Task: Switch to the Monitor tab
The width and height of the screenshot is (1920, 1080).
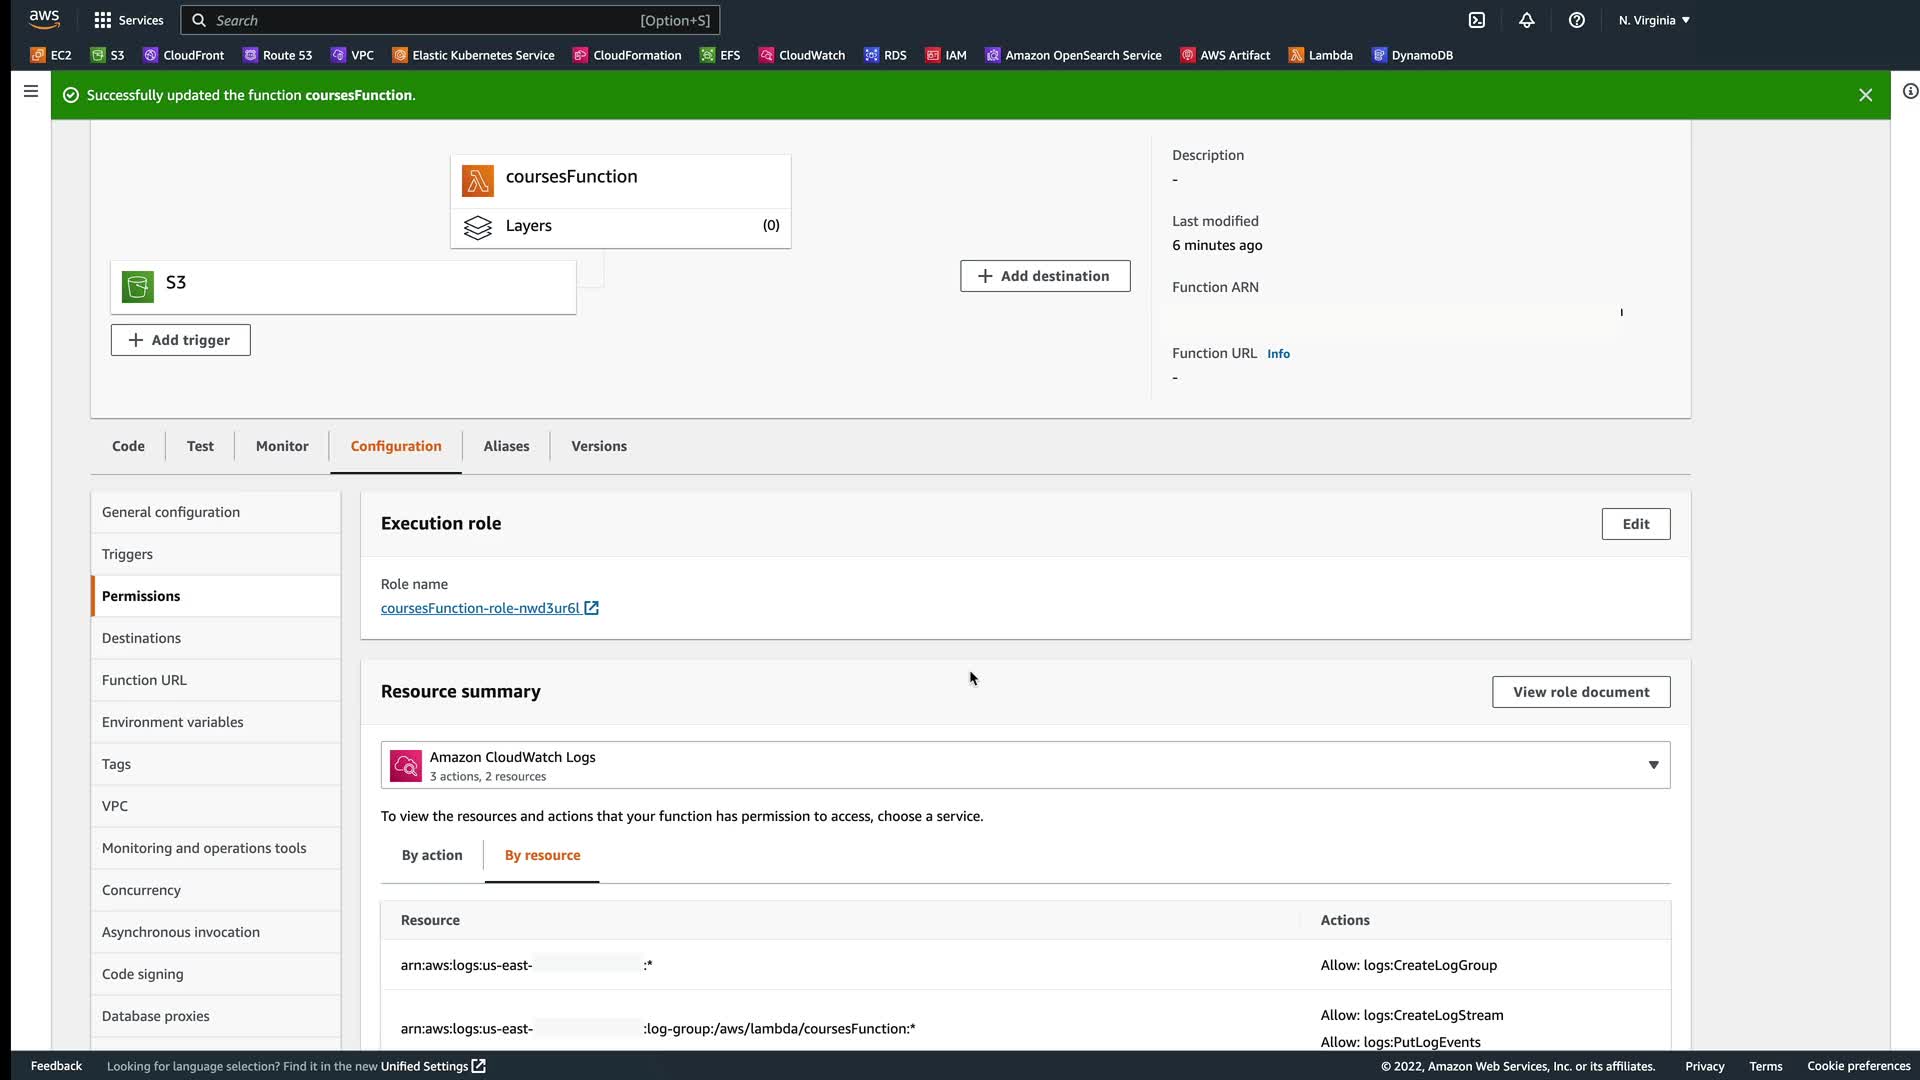Action: coord(282,446)
